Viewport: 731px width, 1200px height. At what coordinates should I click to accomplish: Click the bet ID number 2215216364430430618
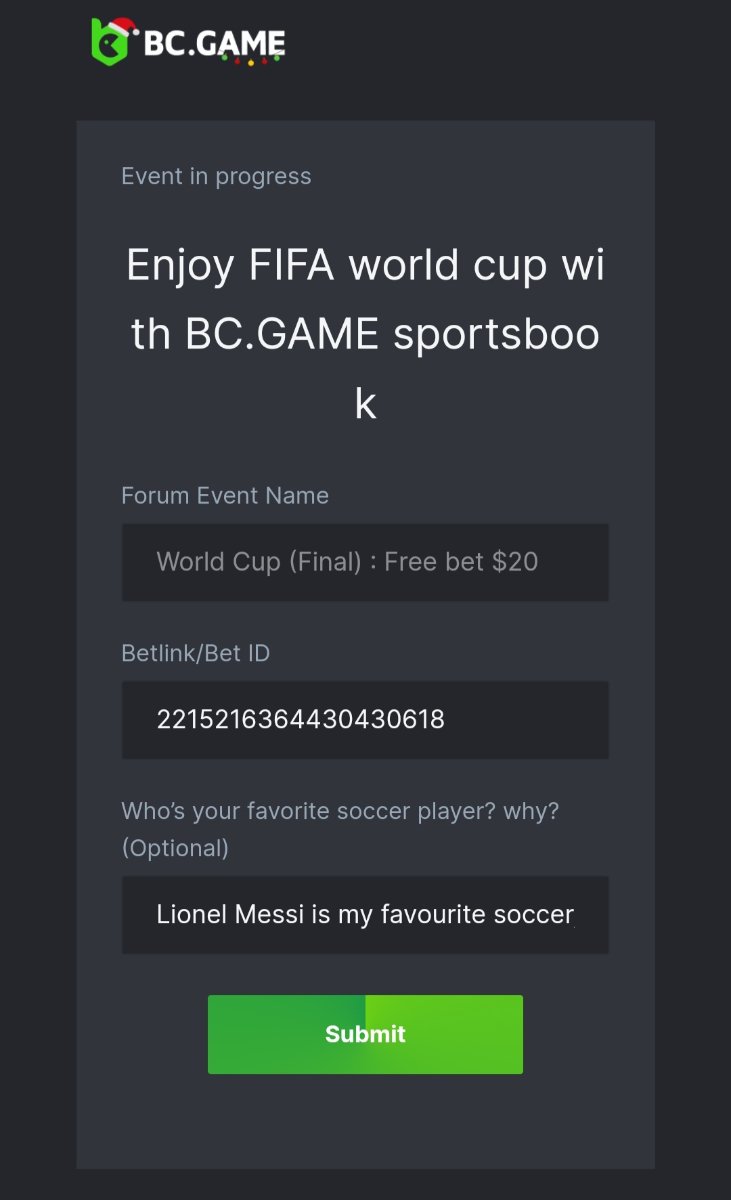coord(301,719)
